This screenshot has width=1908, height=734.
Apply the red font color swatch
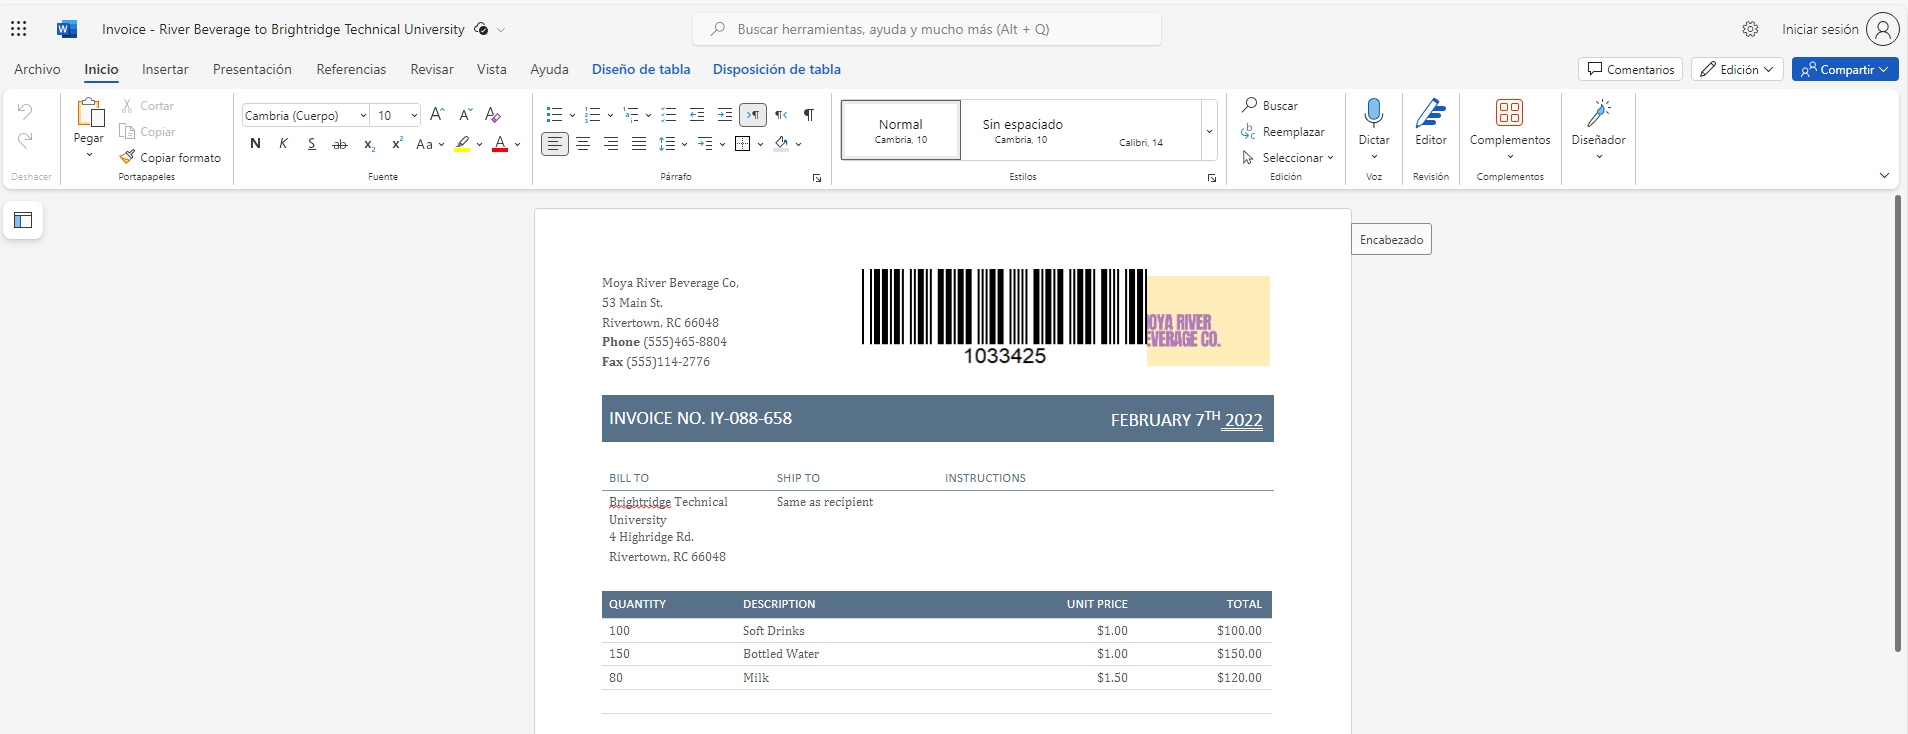(500, 144)
